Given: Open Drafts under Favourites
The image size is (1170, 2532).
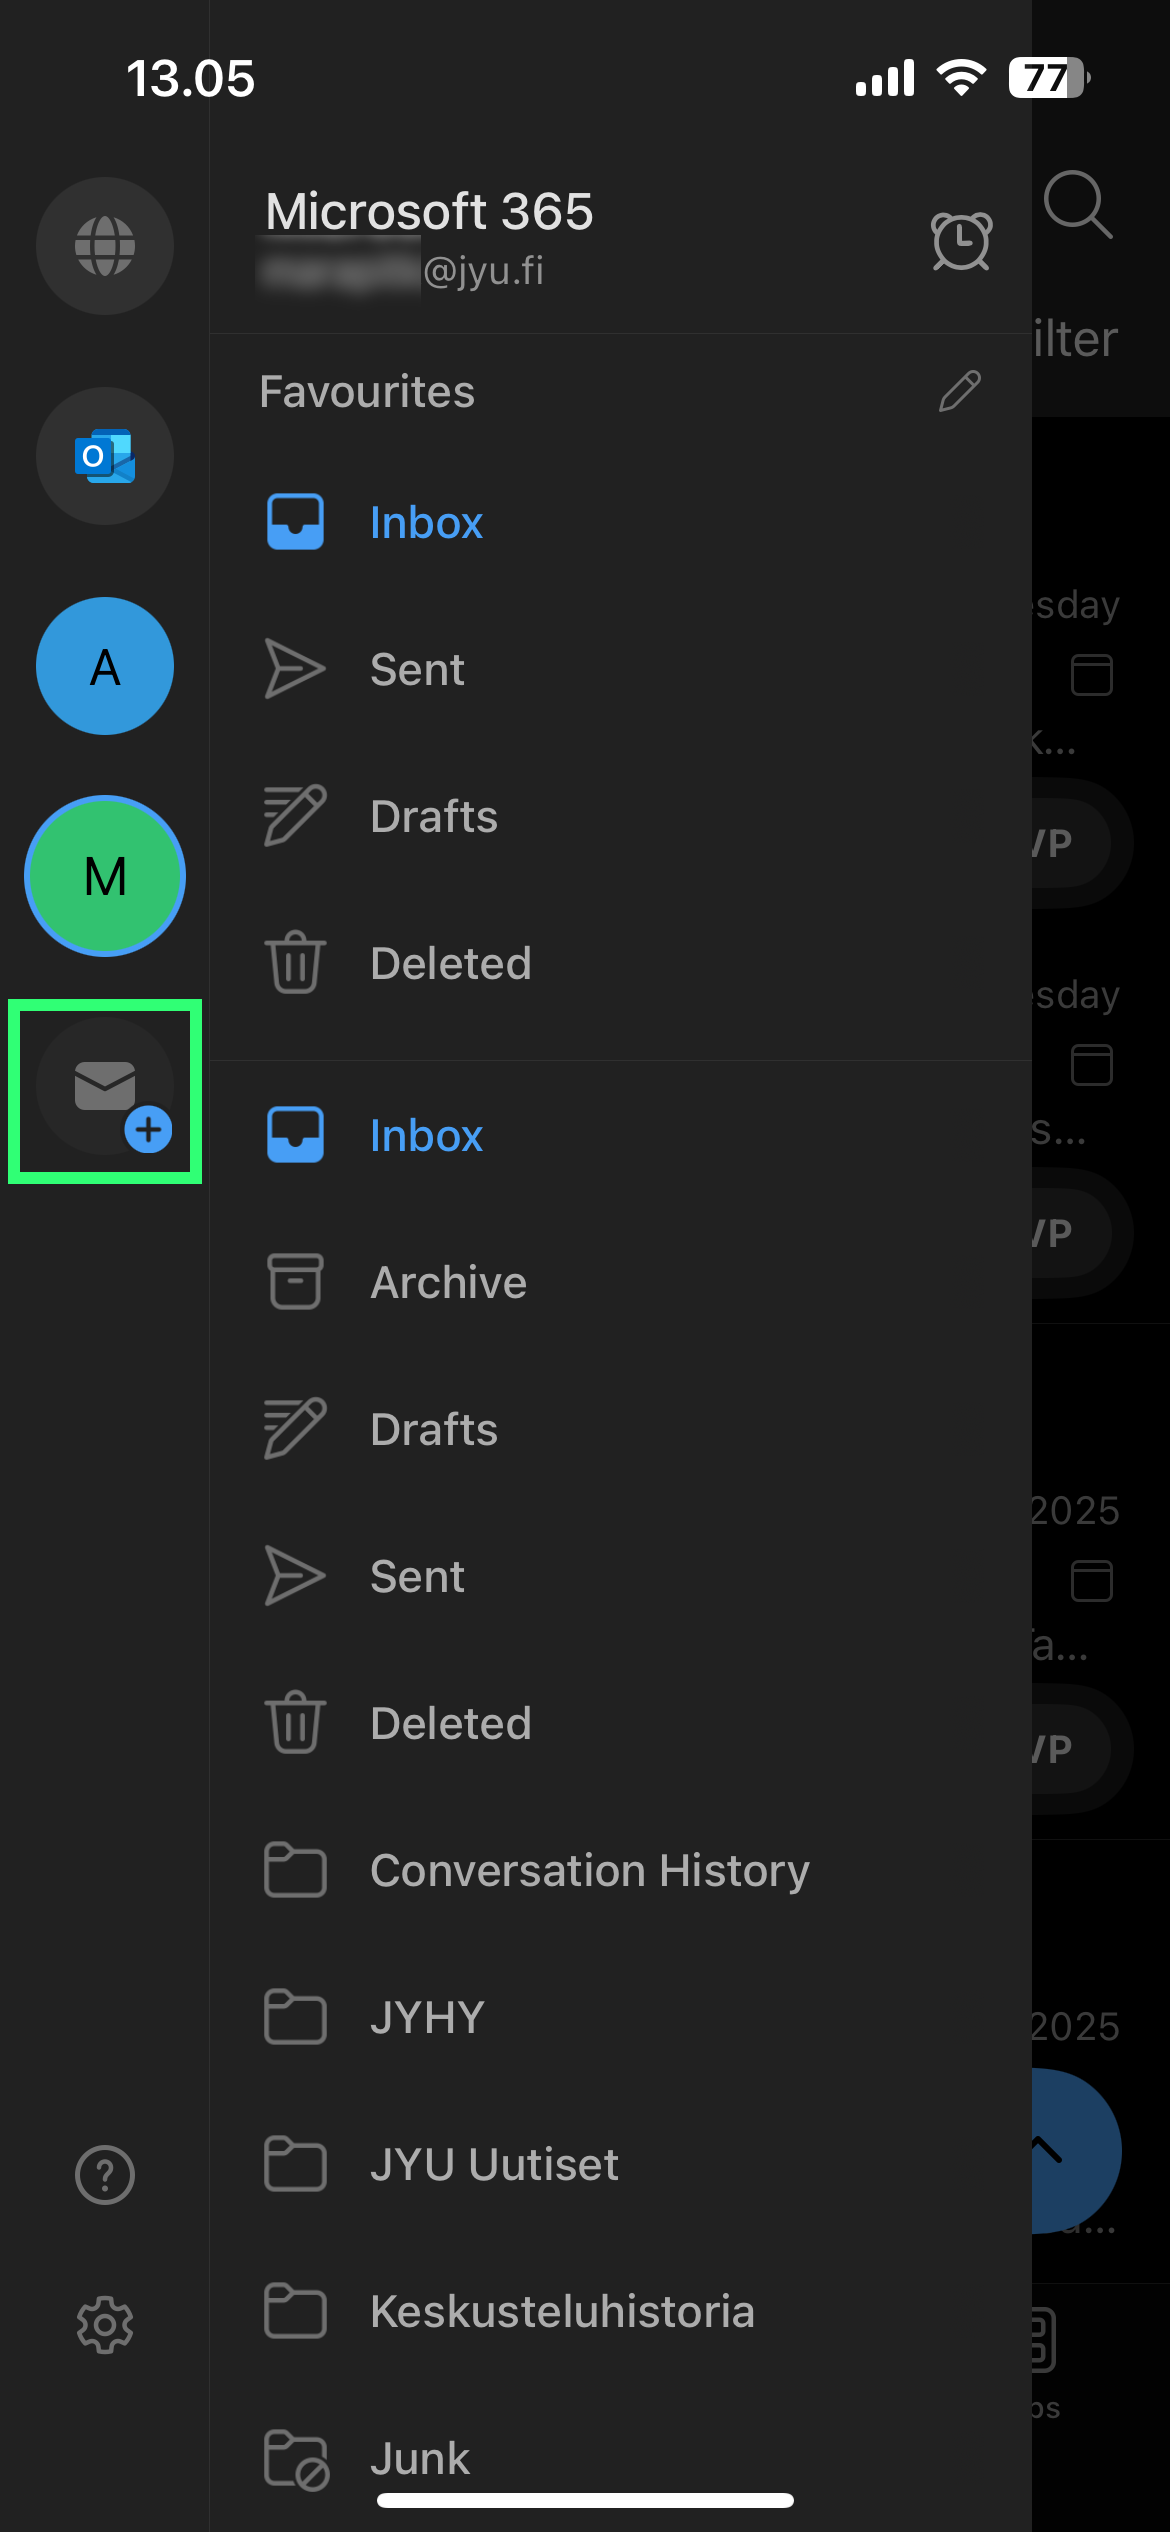Looking at the screenshot, I should coord(620,816).
